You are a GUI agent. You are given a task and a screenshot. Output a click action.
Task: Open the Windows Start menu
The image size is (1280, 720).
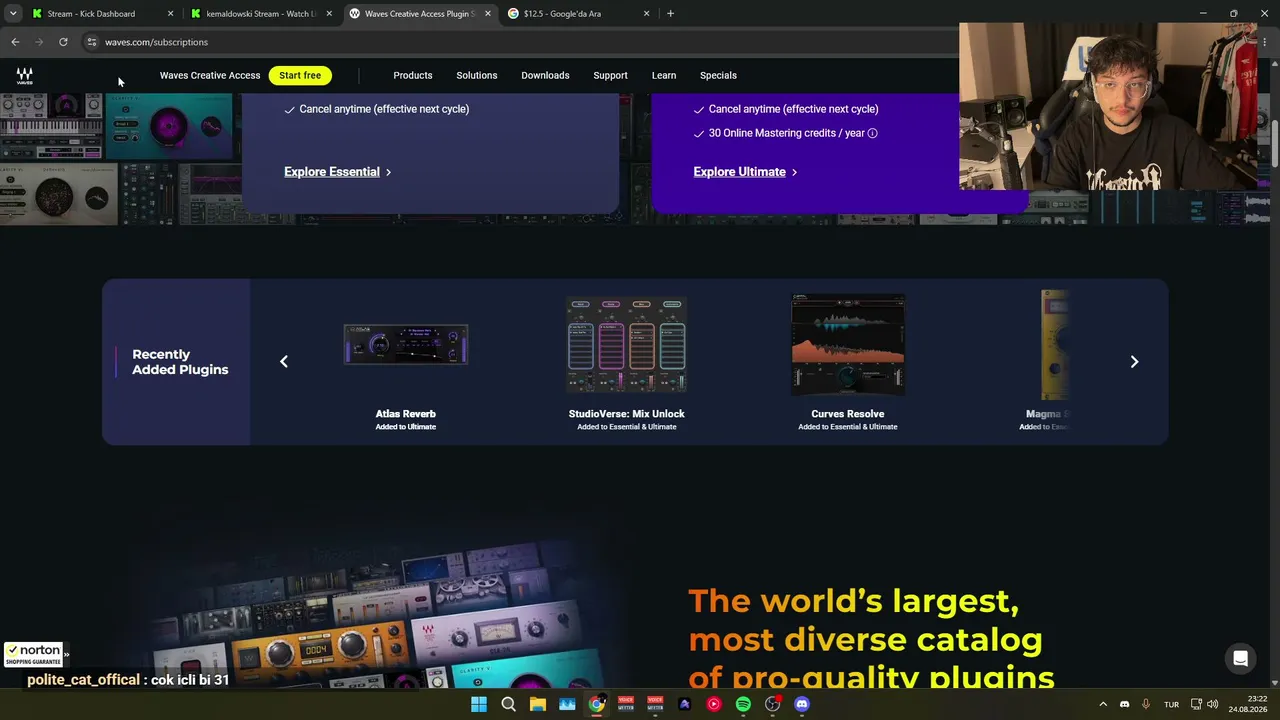point(478,704)
